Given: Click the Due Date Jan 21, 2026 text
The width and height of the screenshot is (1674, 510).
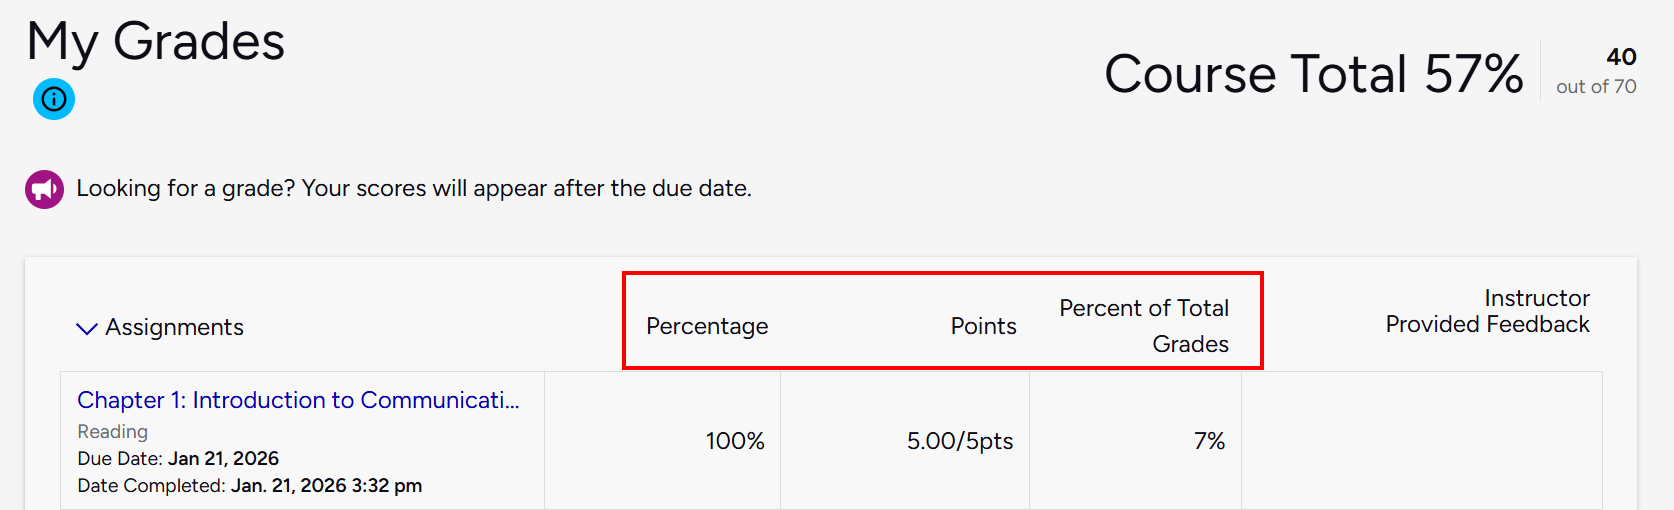Looking at the screenshot, I should click(178, 458).
